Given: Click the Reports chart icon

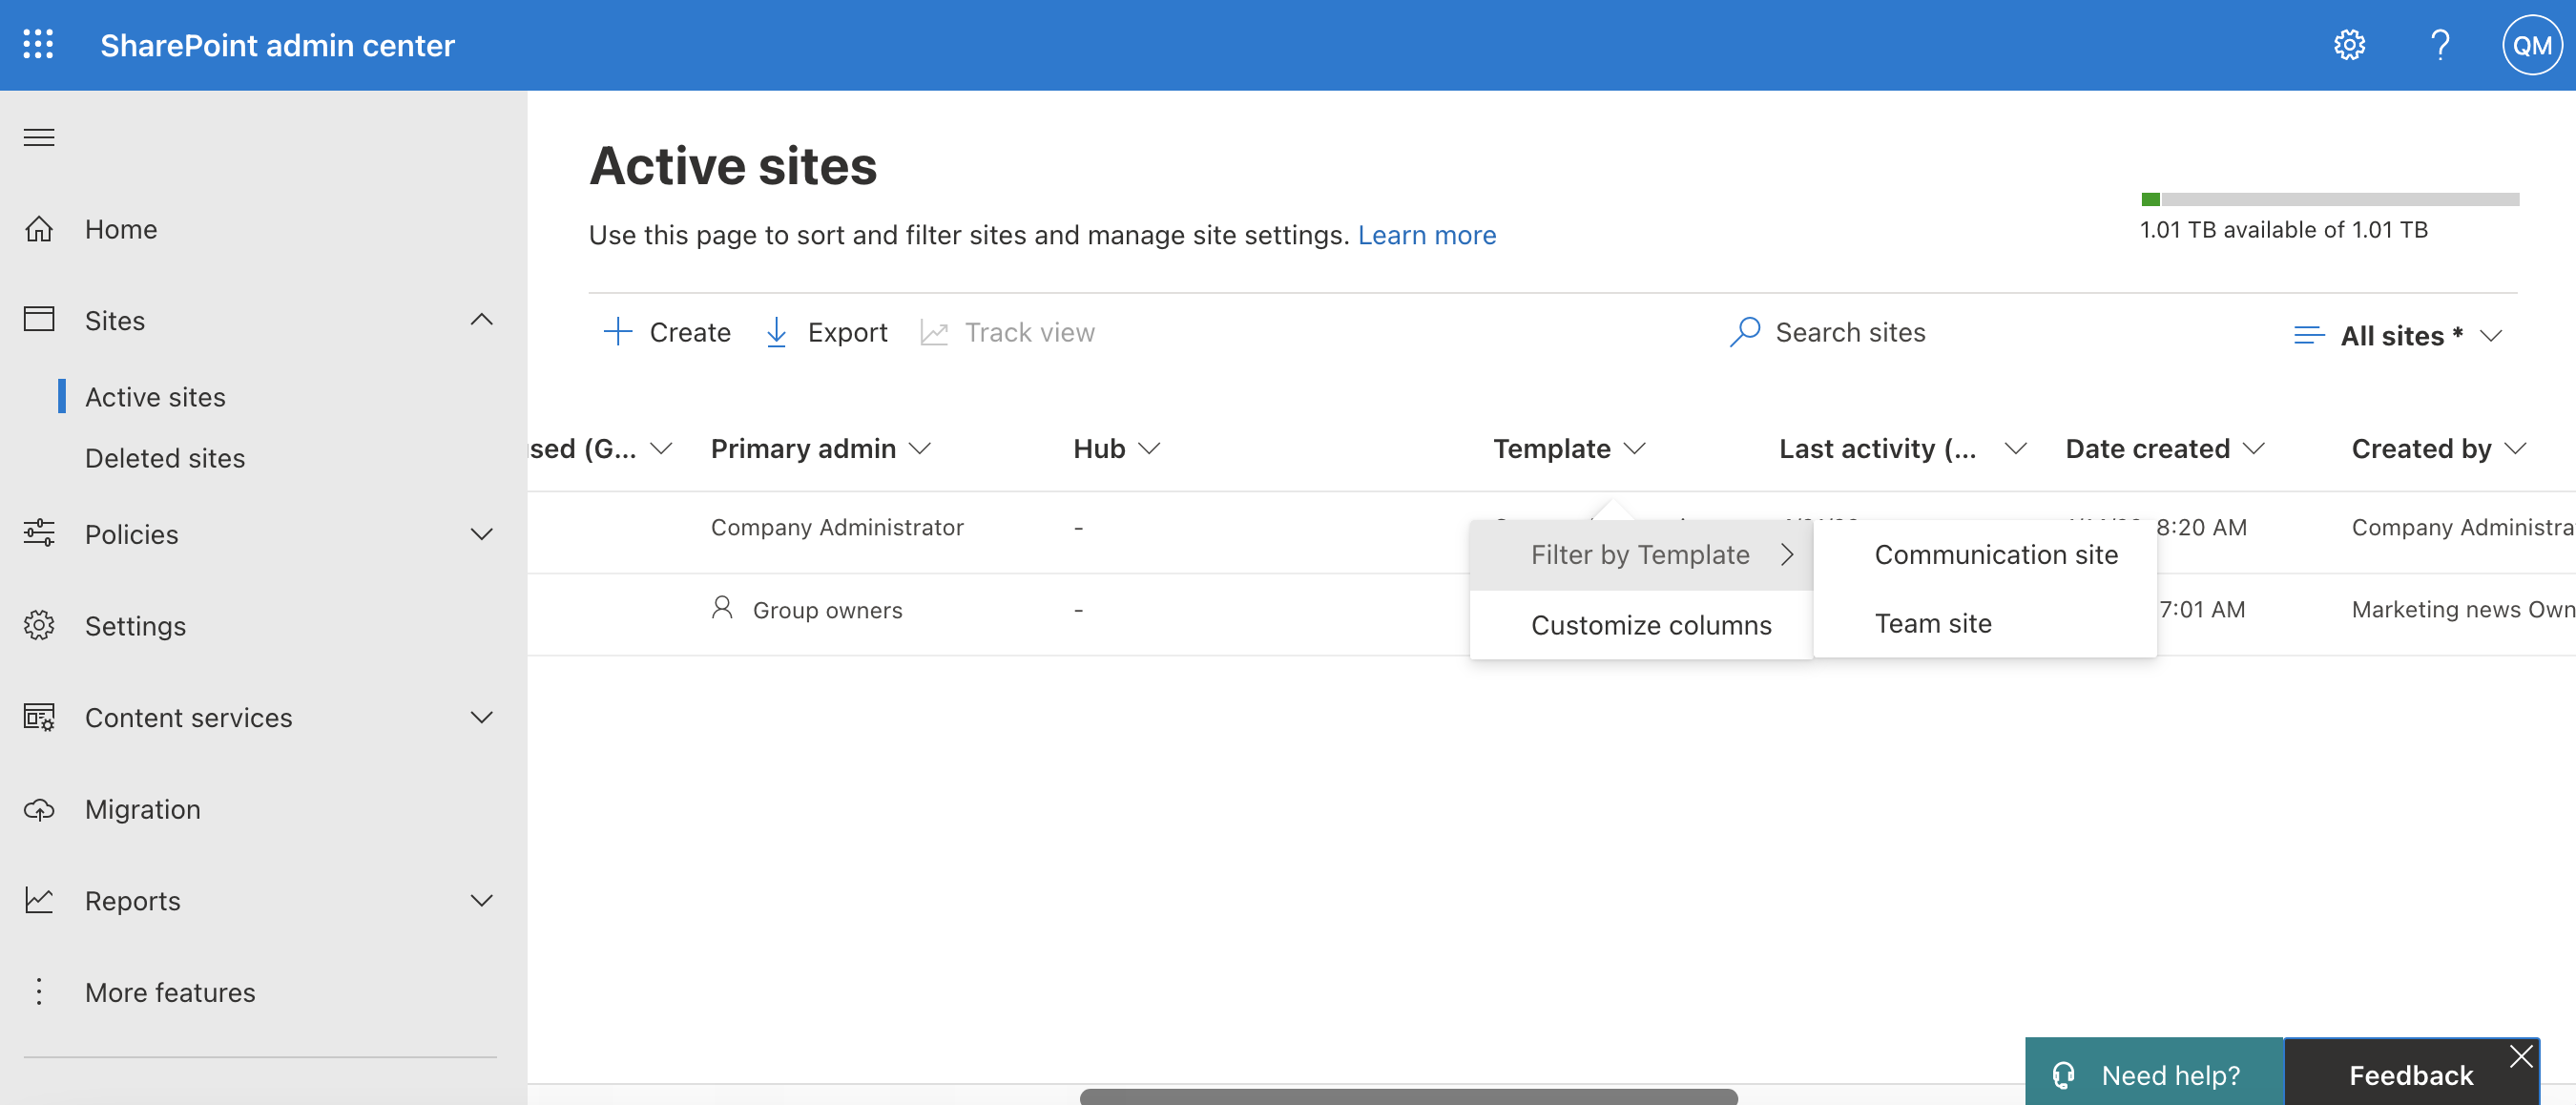Looking at the screenshot, I should pyautogui.click(x=39, y=900).
